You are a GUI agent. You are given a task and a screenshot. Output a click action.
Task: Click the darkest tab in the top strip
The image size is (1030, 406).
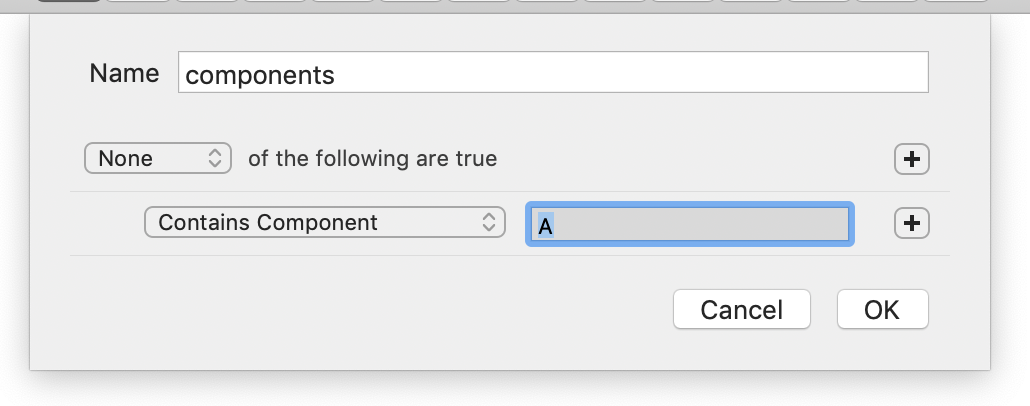click(66, 2)
